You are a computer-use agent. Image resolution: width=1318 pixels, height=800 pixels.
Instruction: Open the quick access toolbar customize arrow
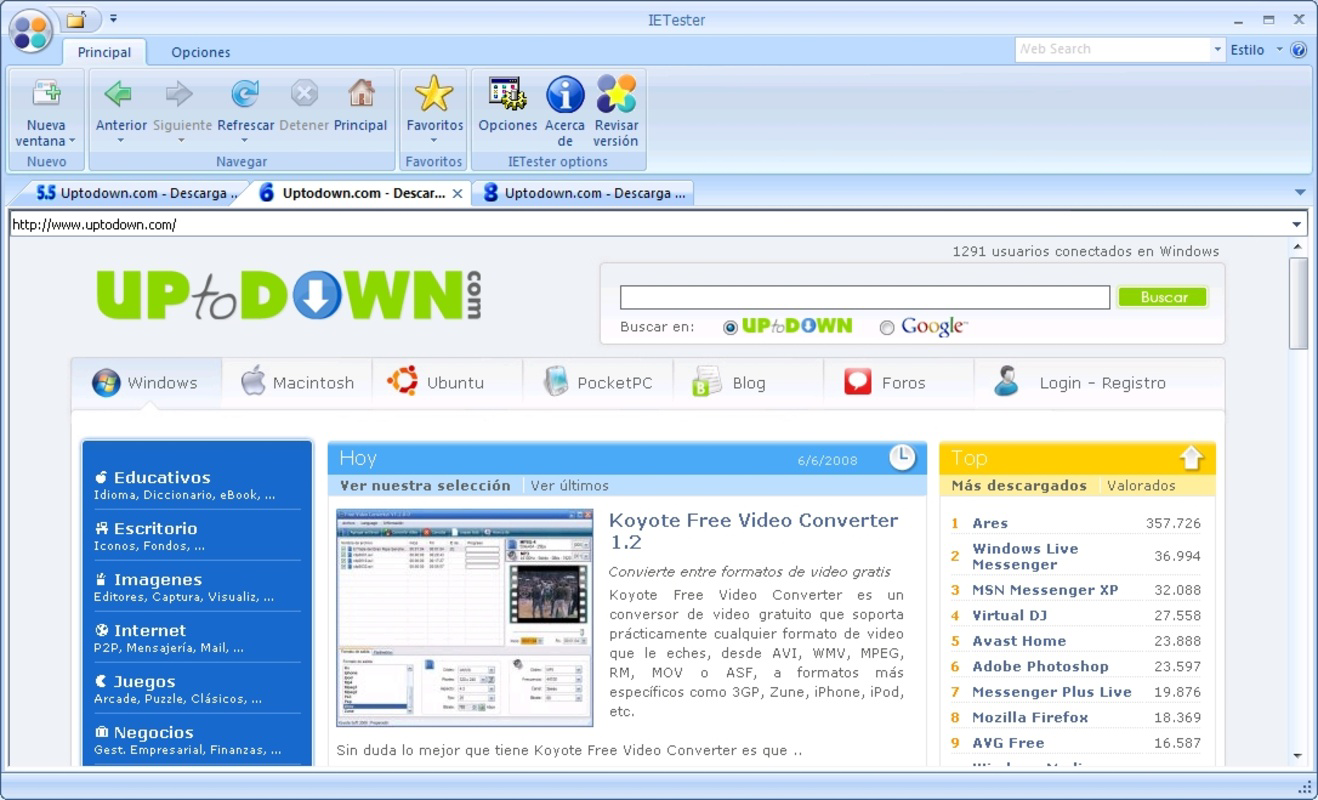click(113, 18)
